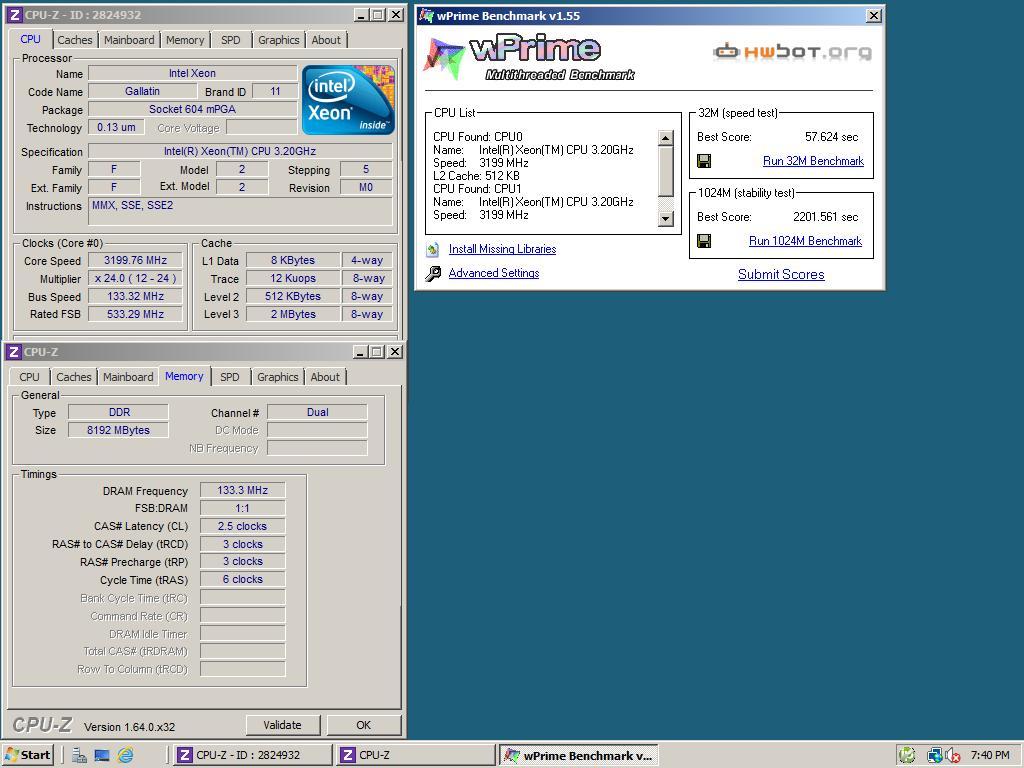Click the muted volume tray icon
This screenshot has width=1024, height=768.
point(952,756)
